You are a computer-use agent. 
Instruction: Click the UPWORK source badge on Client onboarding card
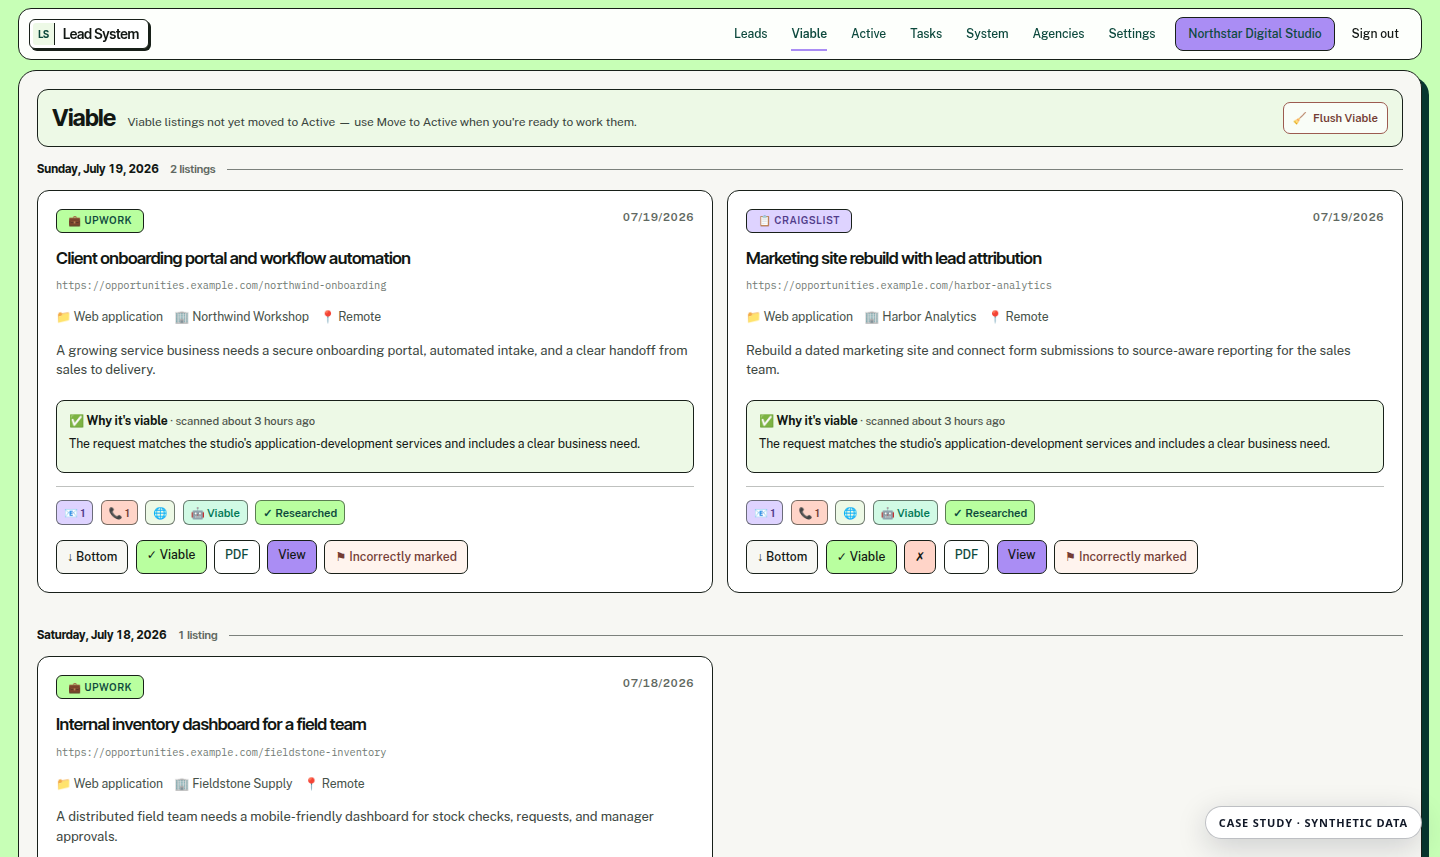pyautogui.click(x=100, y=221)
